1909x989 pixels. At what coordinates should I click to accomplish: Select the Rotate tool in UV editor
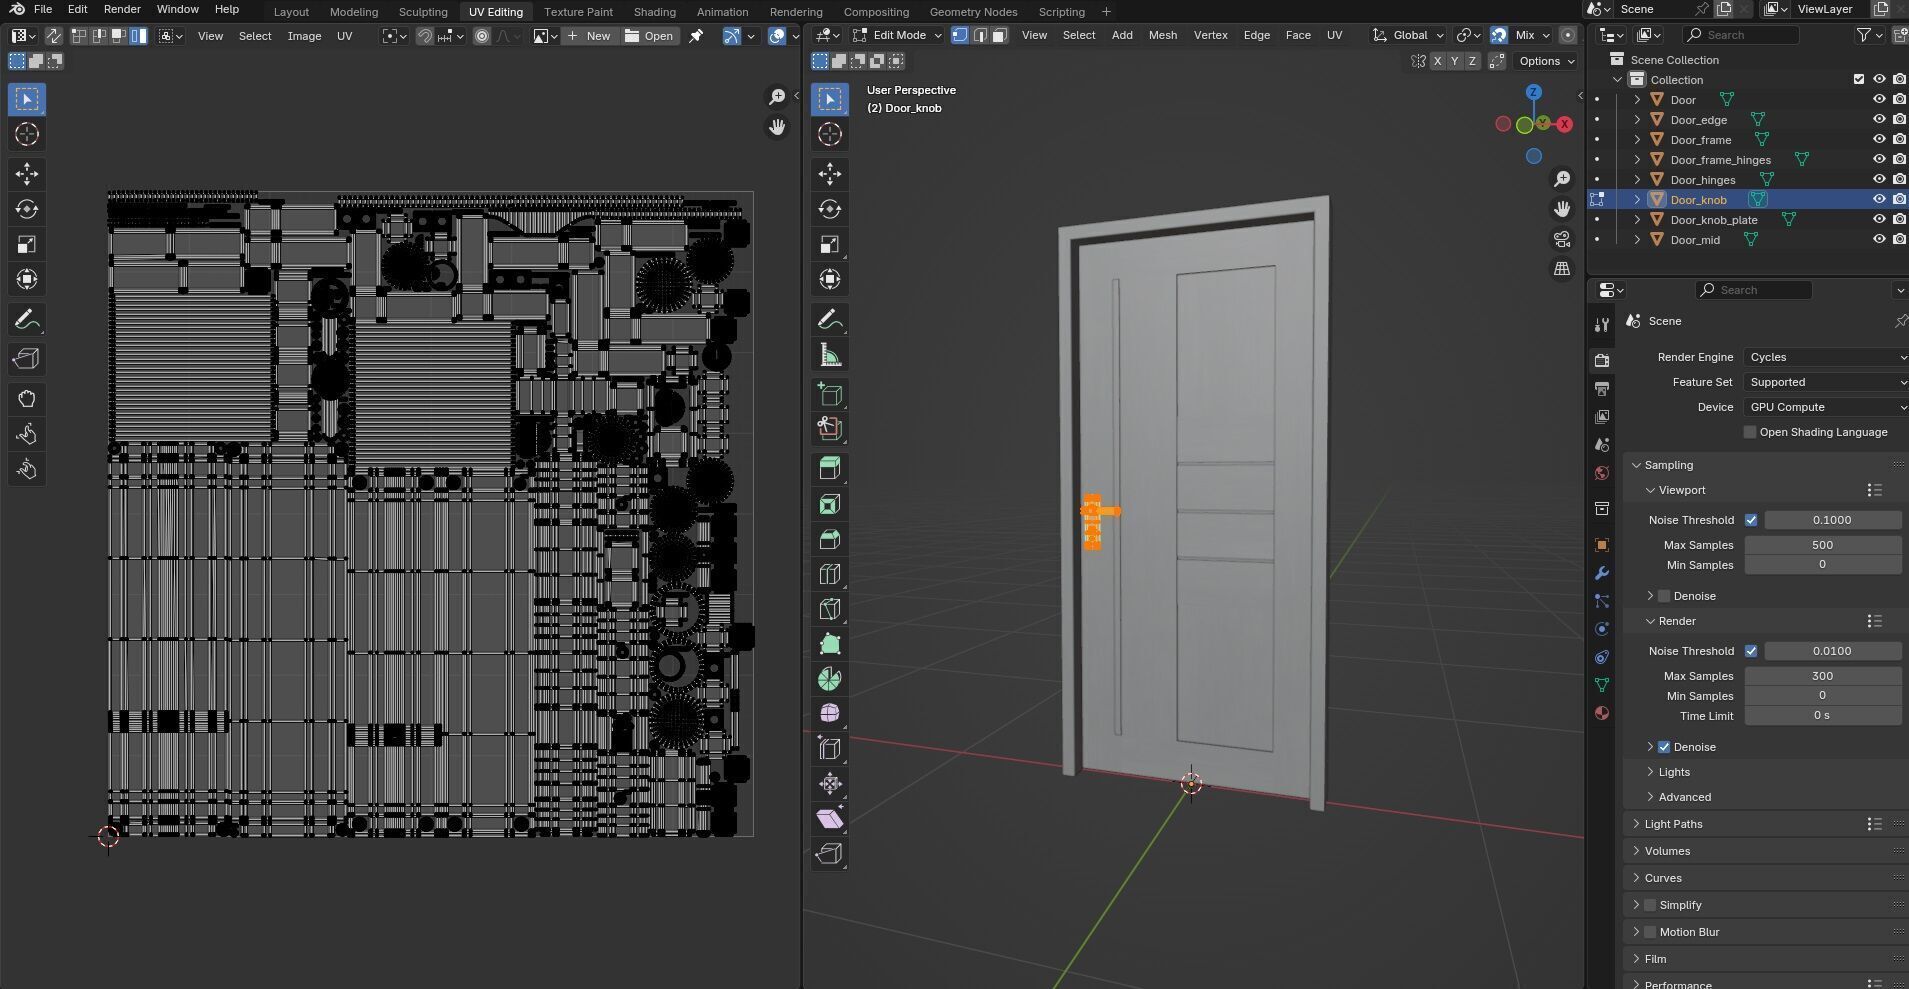27,209
